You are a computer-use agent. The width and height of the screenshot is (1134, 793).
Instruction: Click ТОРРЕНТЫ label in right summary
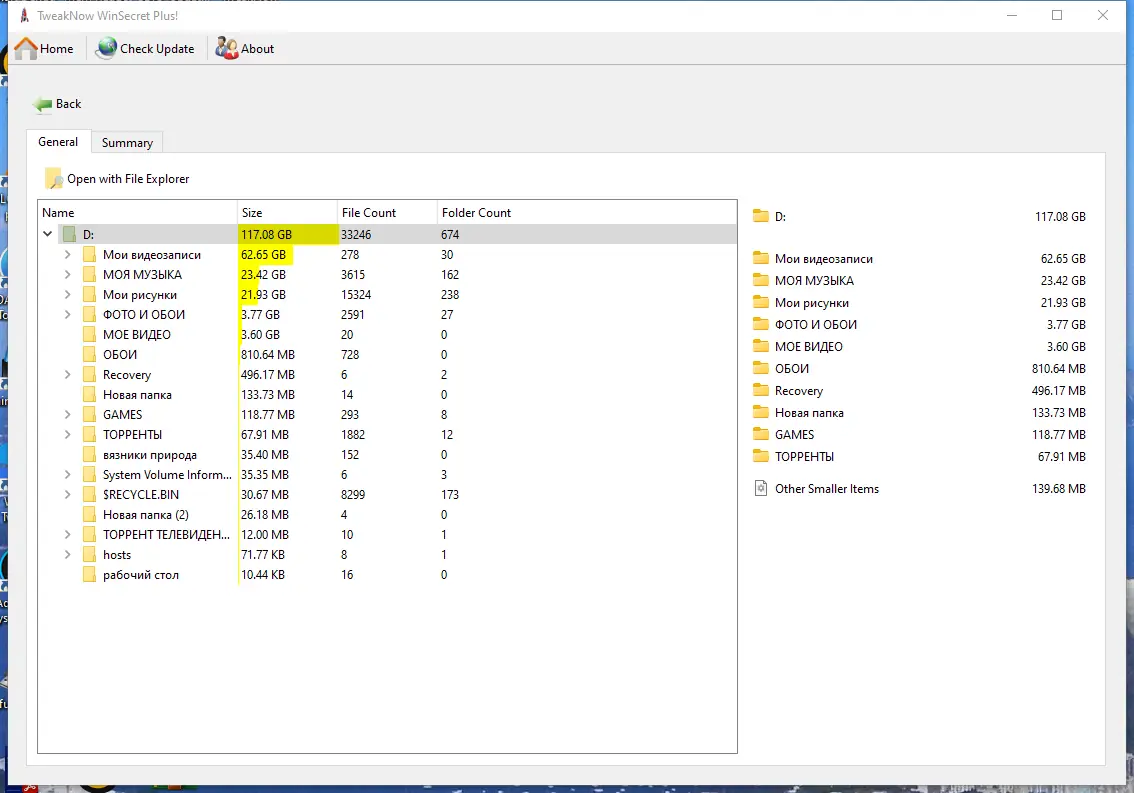804,457
